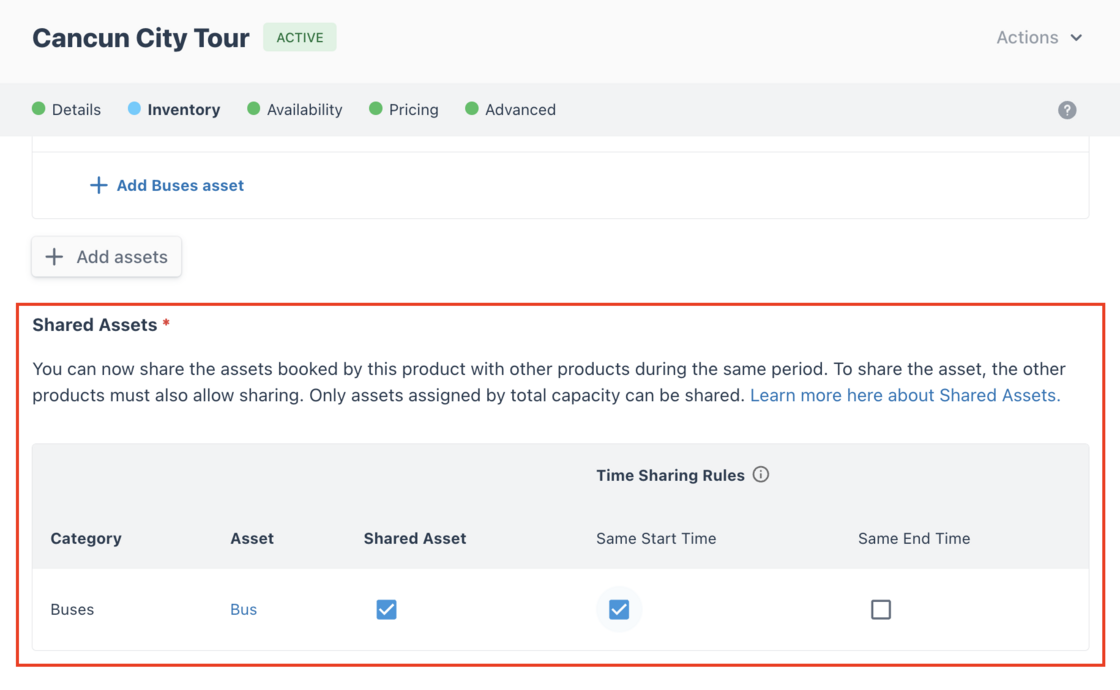Open the Availability tab
Image resolution: width=1120 pixels, height=690 pixels.
point(295,109)
